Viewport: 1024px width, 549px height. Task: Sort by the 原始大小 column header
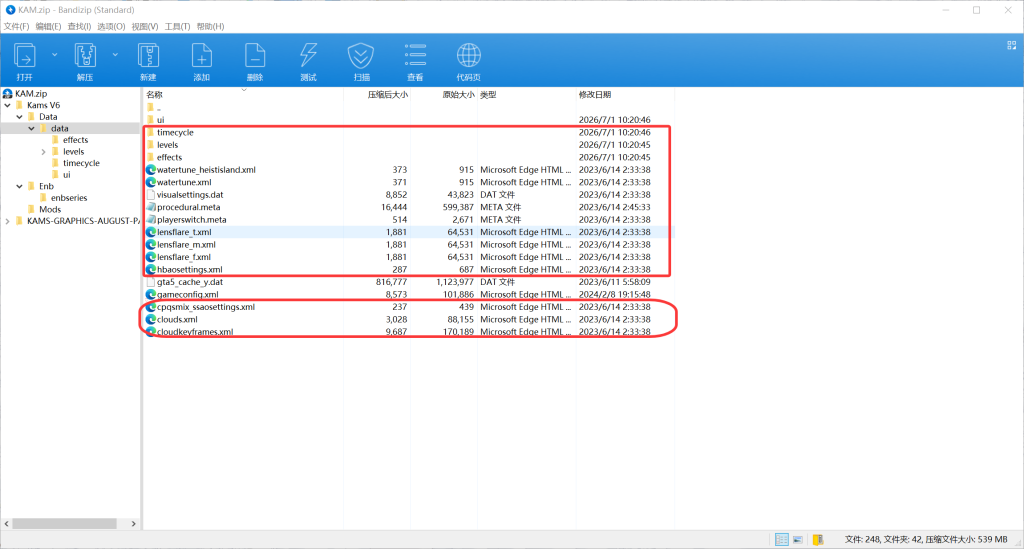458,95
